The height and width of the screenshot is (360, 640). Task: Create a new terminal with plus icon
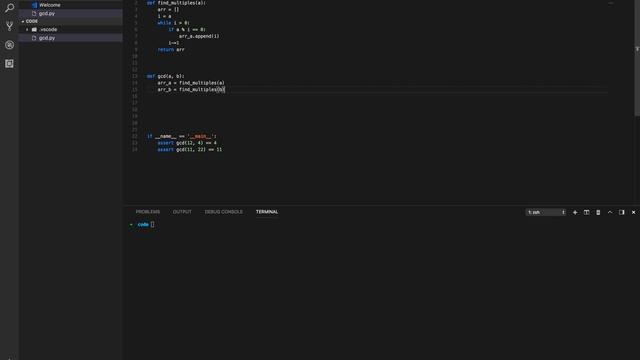click(575, 212)
